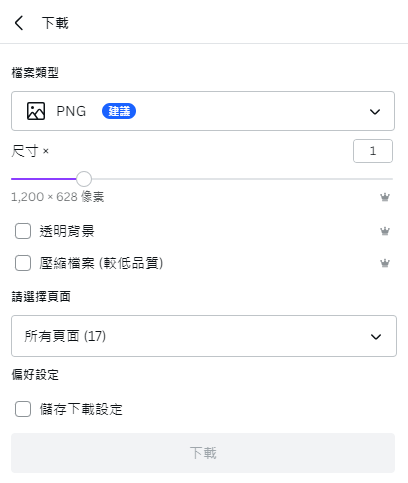
Task: Click the 儲存下載設定 label text
Action: click(81, 409)
